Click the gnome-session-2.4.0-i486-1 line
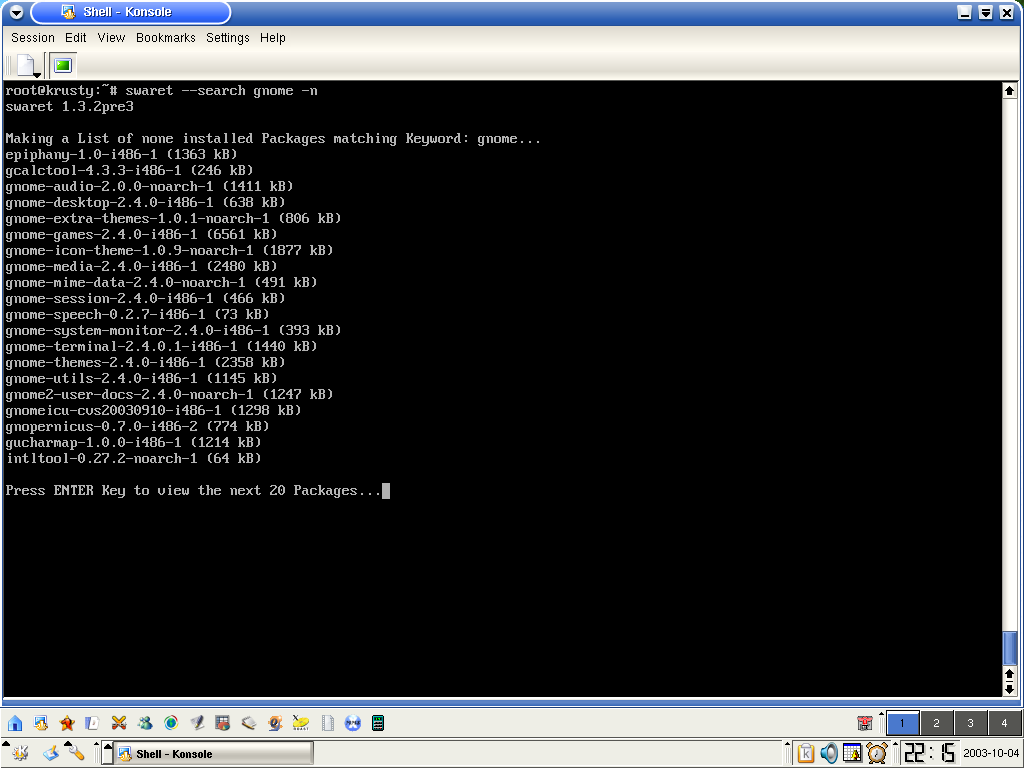 tap(146, 298)
